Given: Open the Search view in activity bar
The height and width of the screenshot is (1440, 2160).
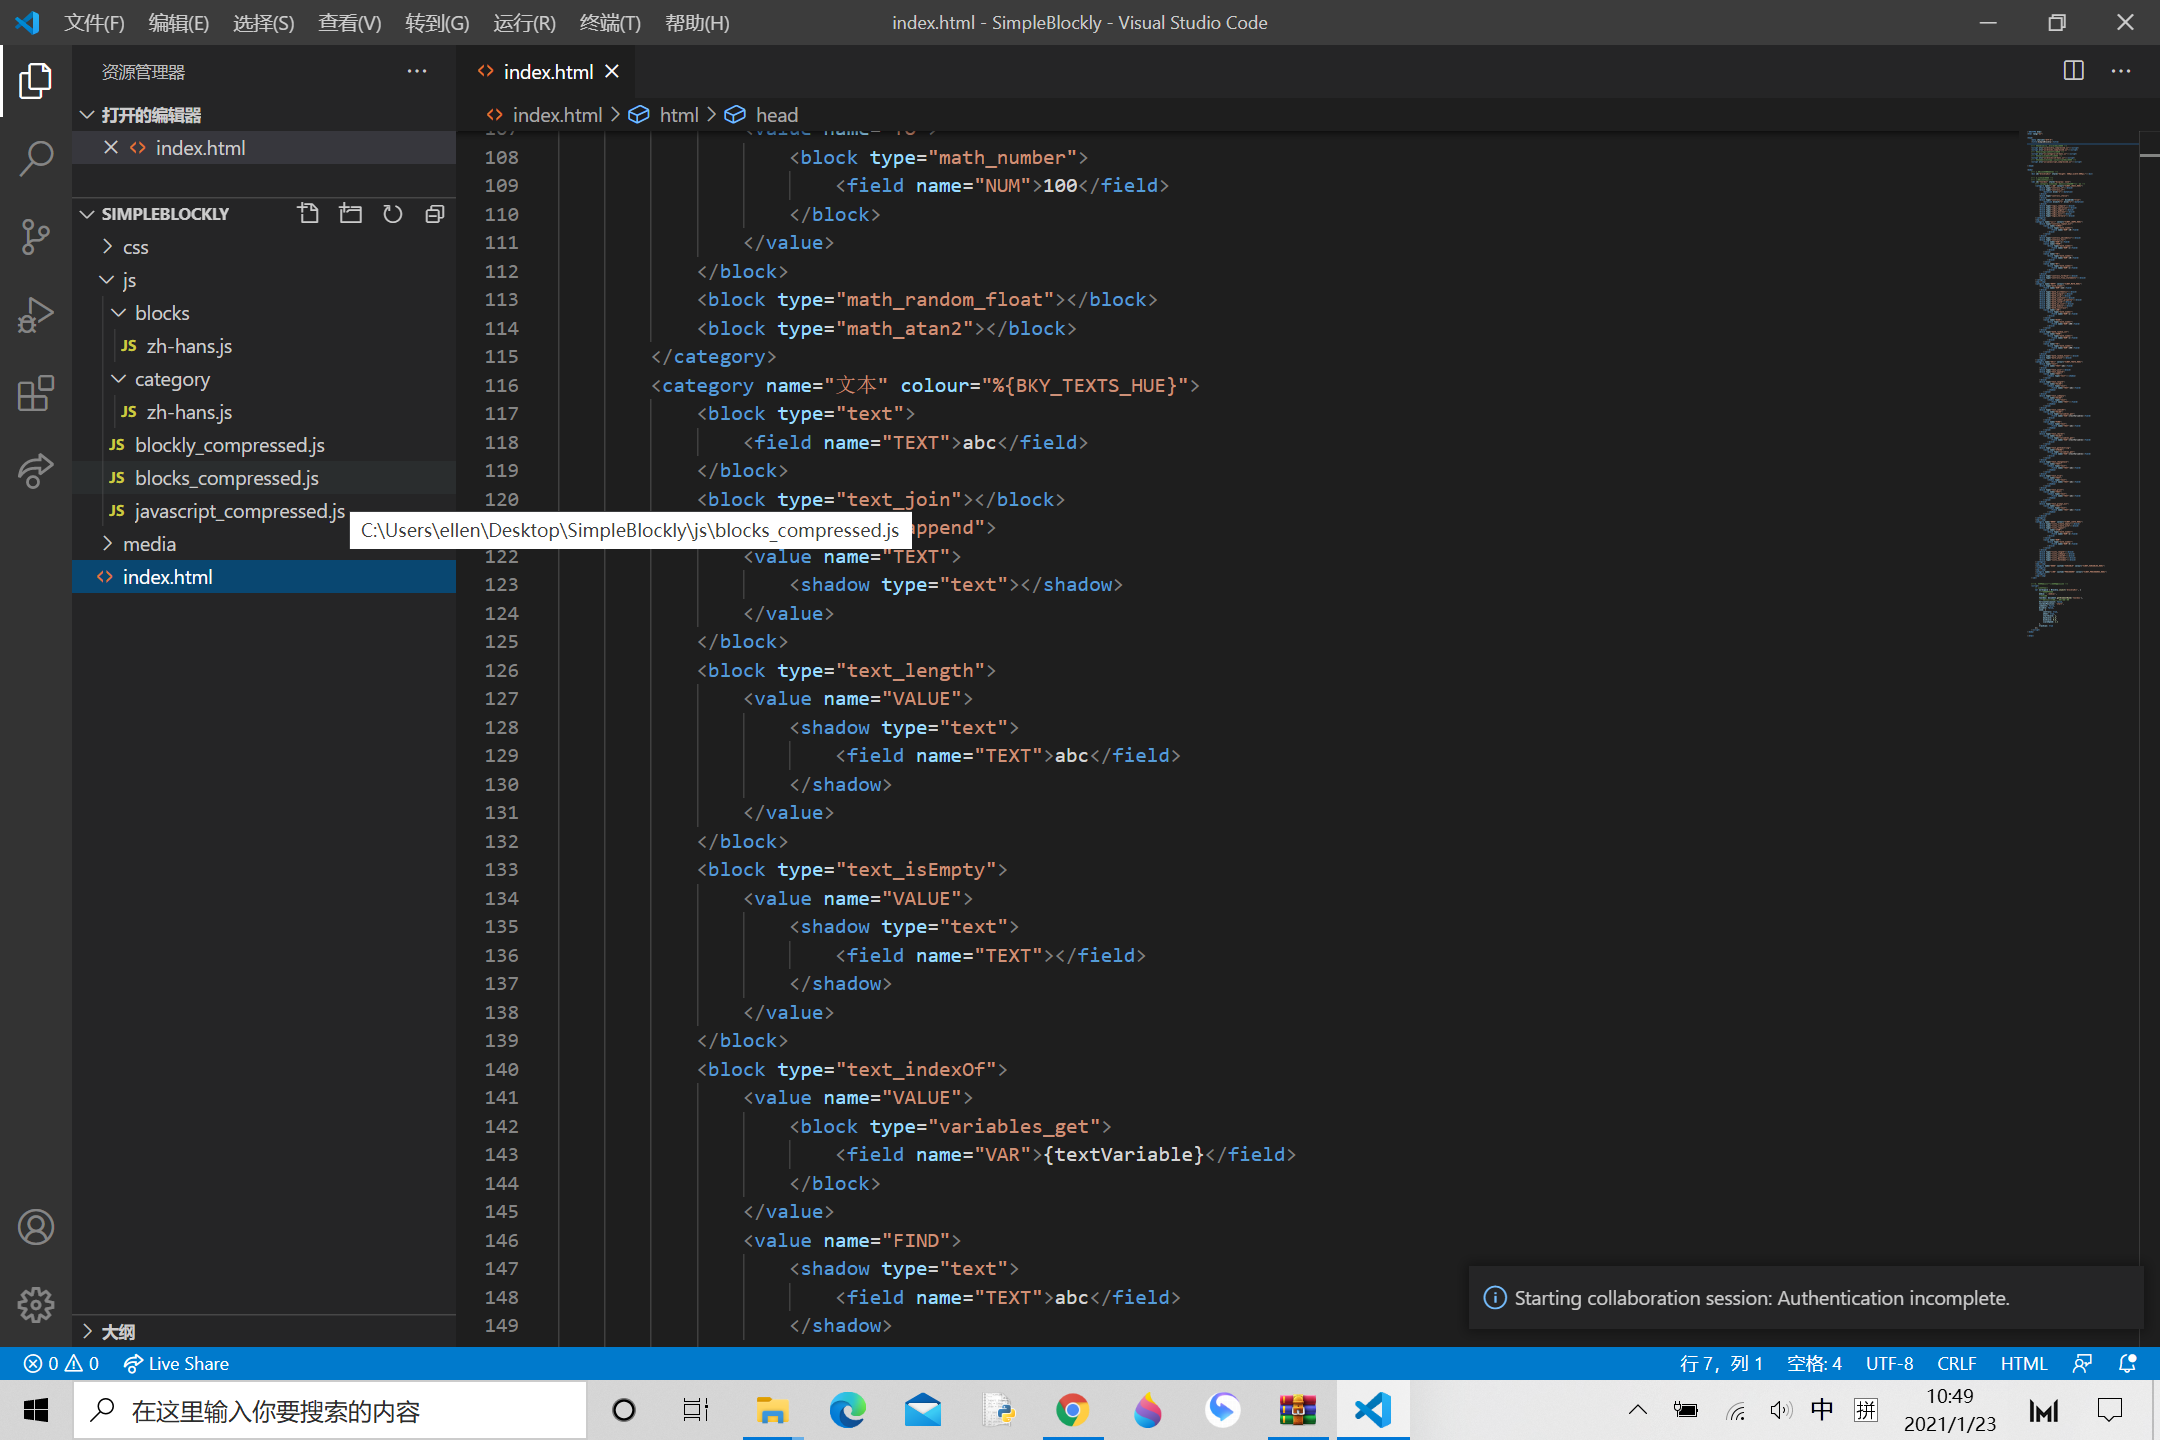Looking at the screenshot, I should [x=36, y=158].
